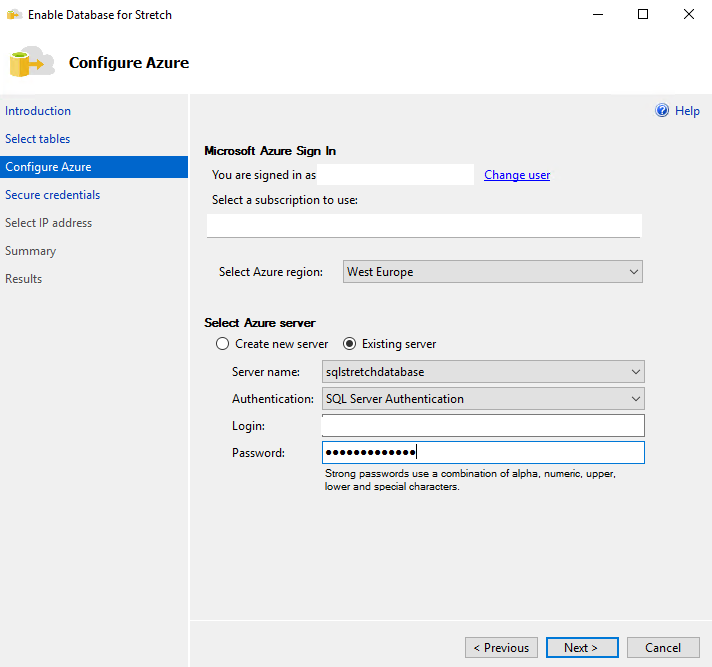Click the Change user link
Image resolution: width=712 pixels, height=667 pixels.
(x=517, y=175)
